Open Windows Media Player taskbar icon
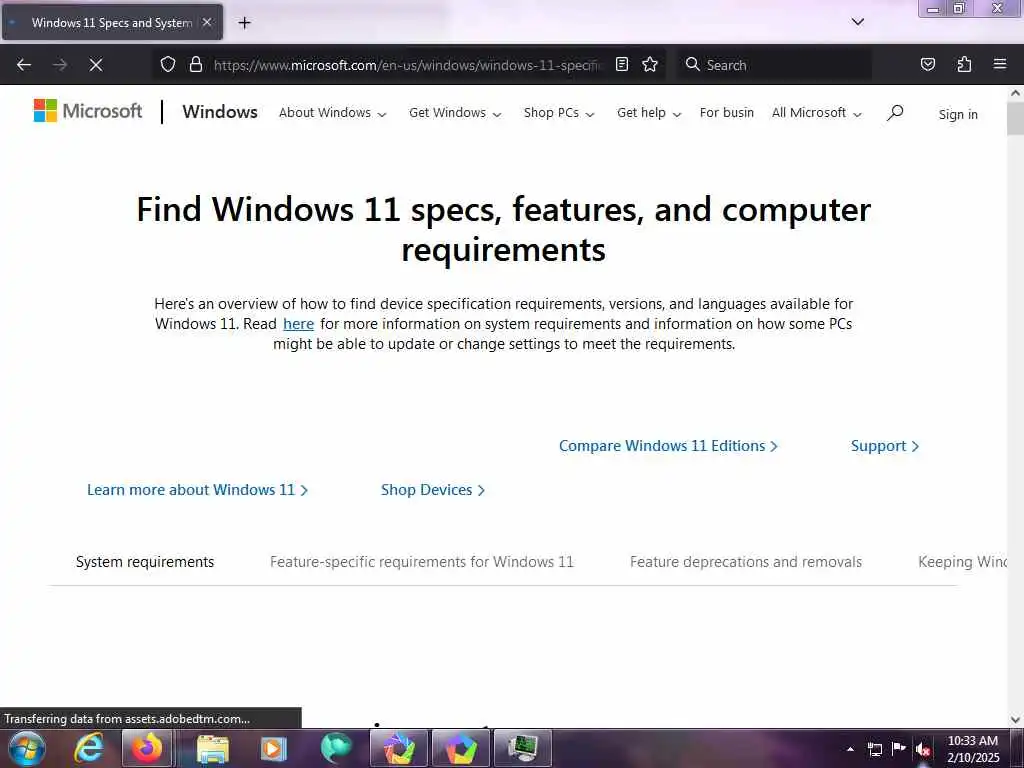 pos(274,749)
